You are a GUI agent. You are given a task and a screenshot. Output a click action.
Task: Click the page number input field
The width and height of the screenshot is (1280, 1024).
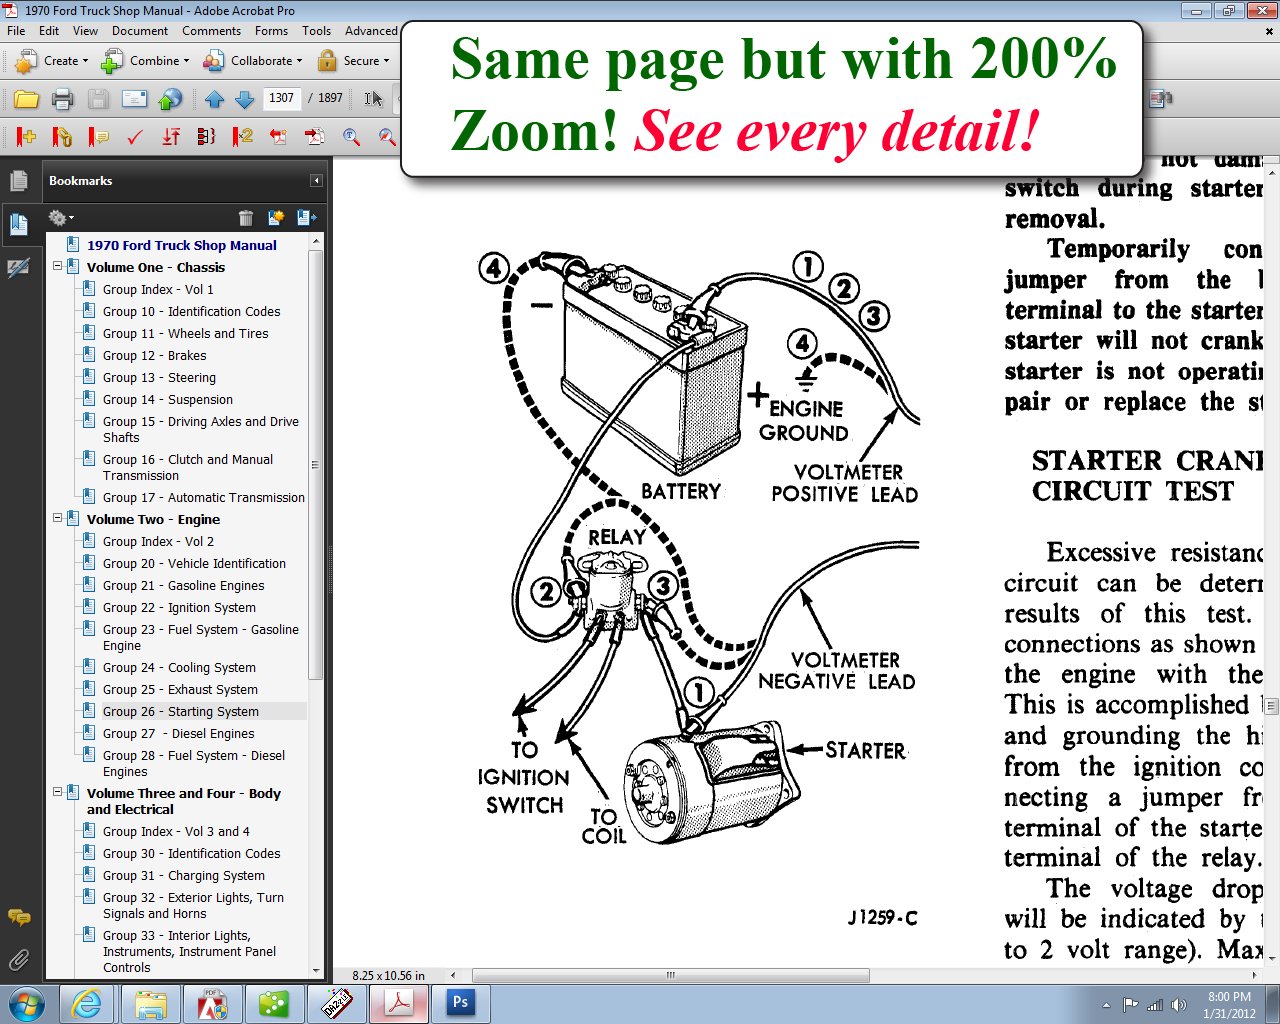282,98
